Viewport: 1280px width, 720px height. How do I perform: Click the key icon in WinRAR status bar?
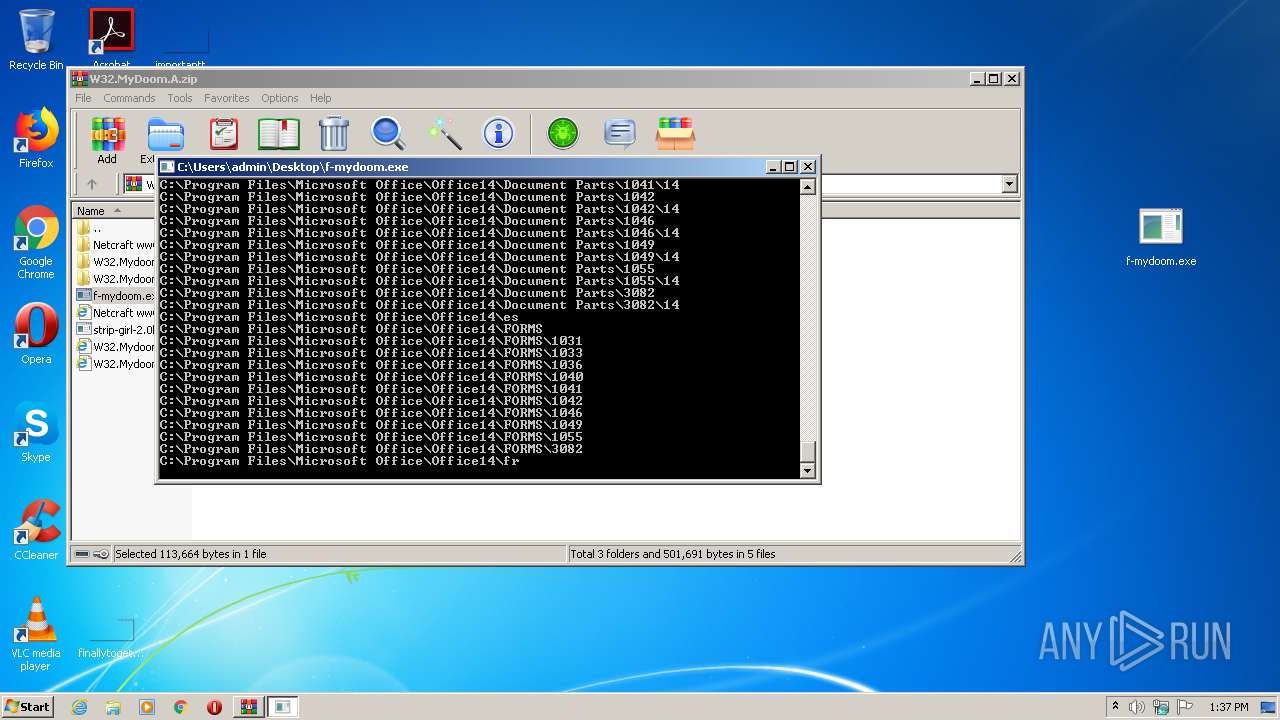tap(101, 554)
